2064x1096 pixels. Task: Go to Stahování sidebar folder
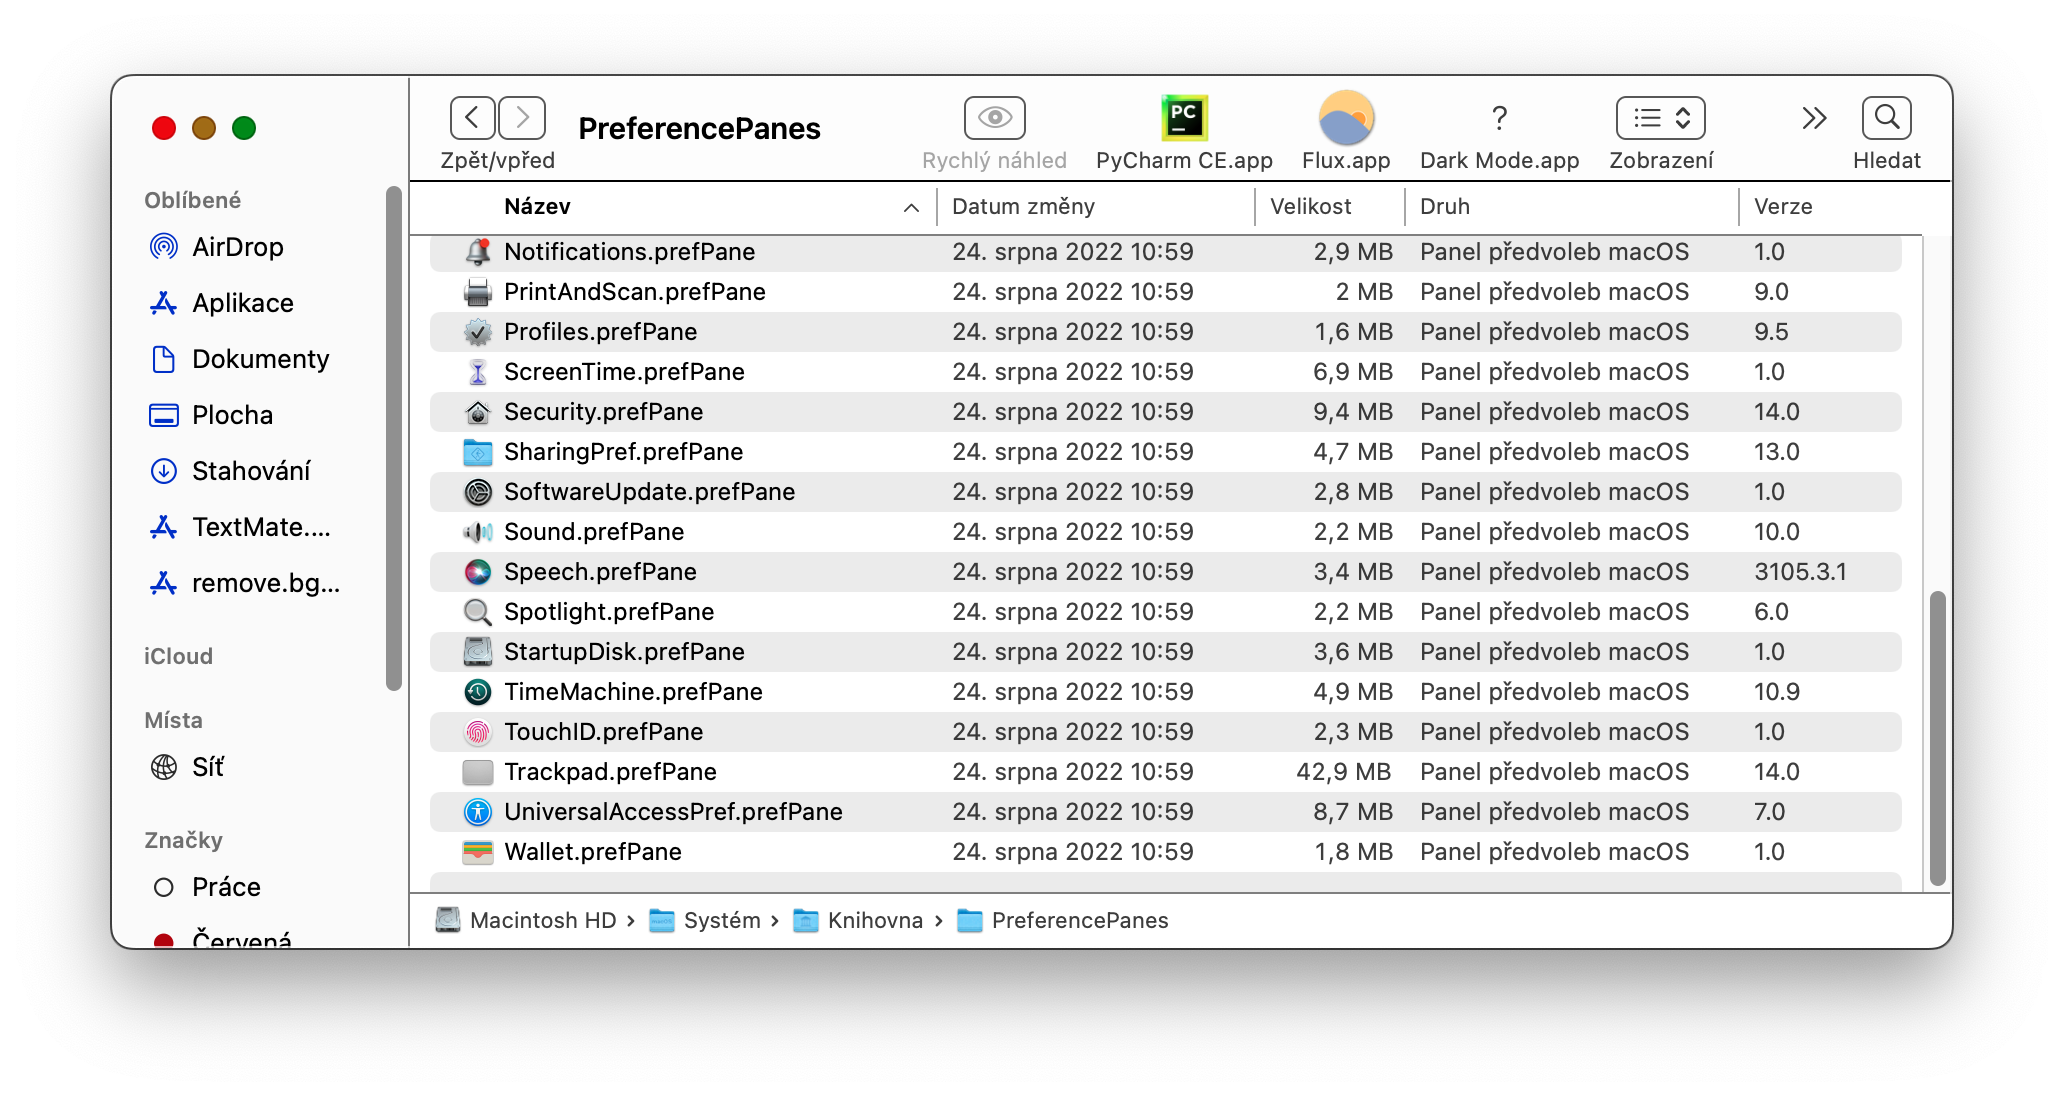[250, 471]
